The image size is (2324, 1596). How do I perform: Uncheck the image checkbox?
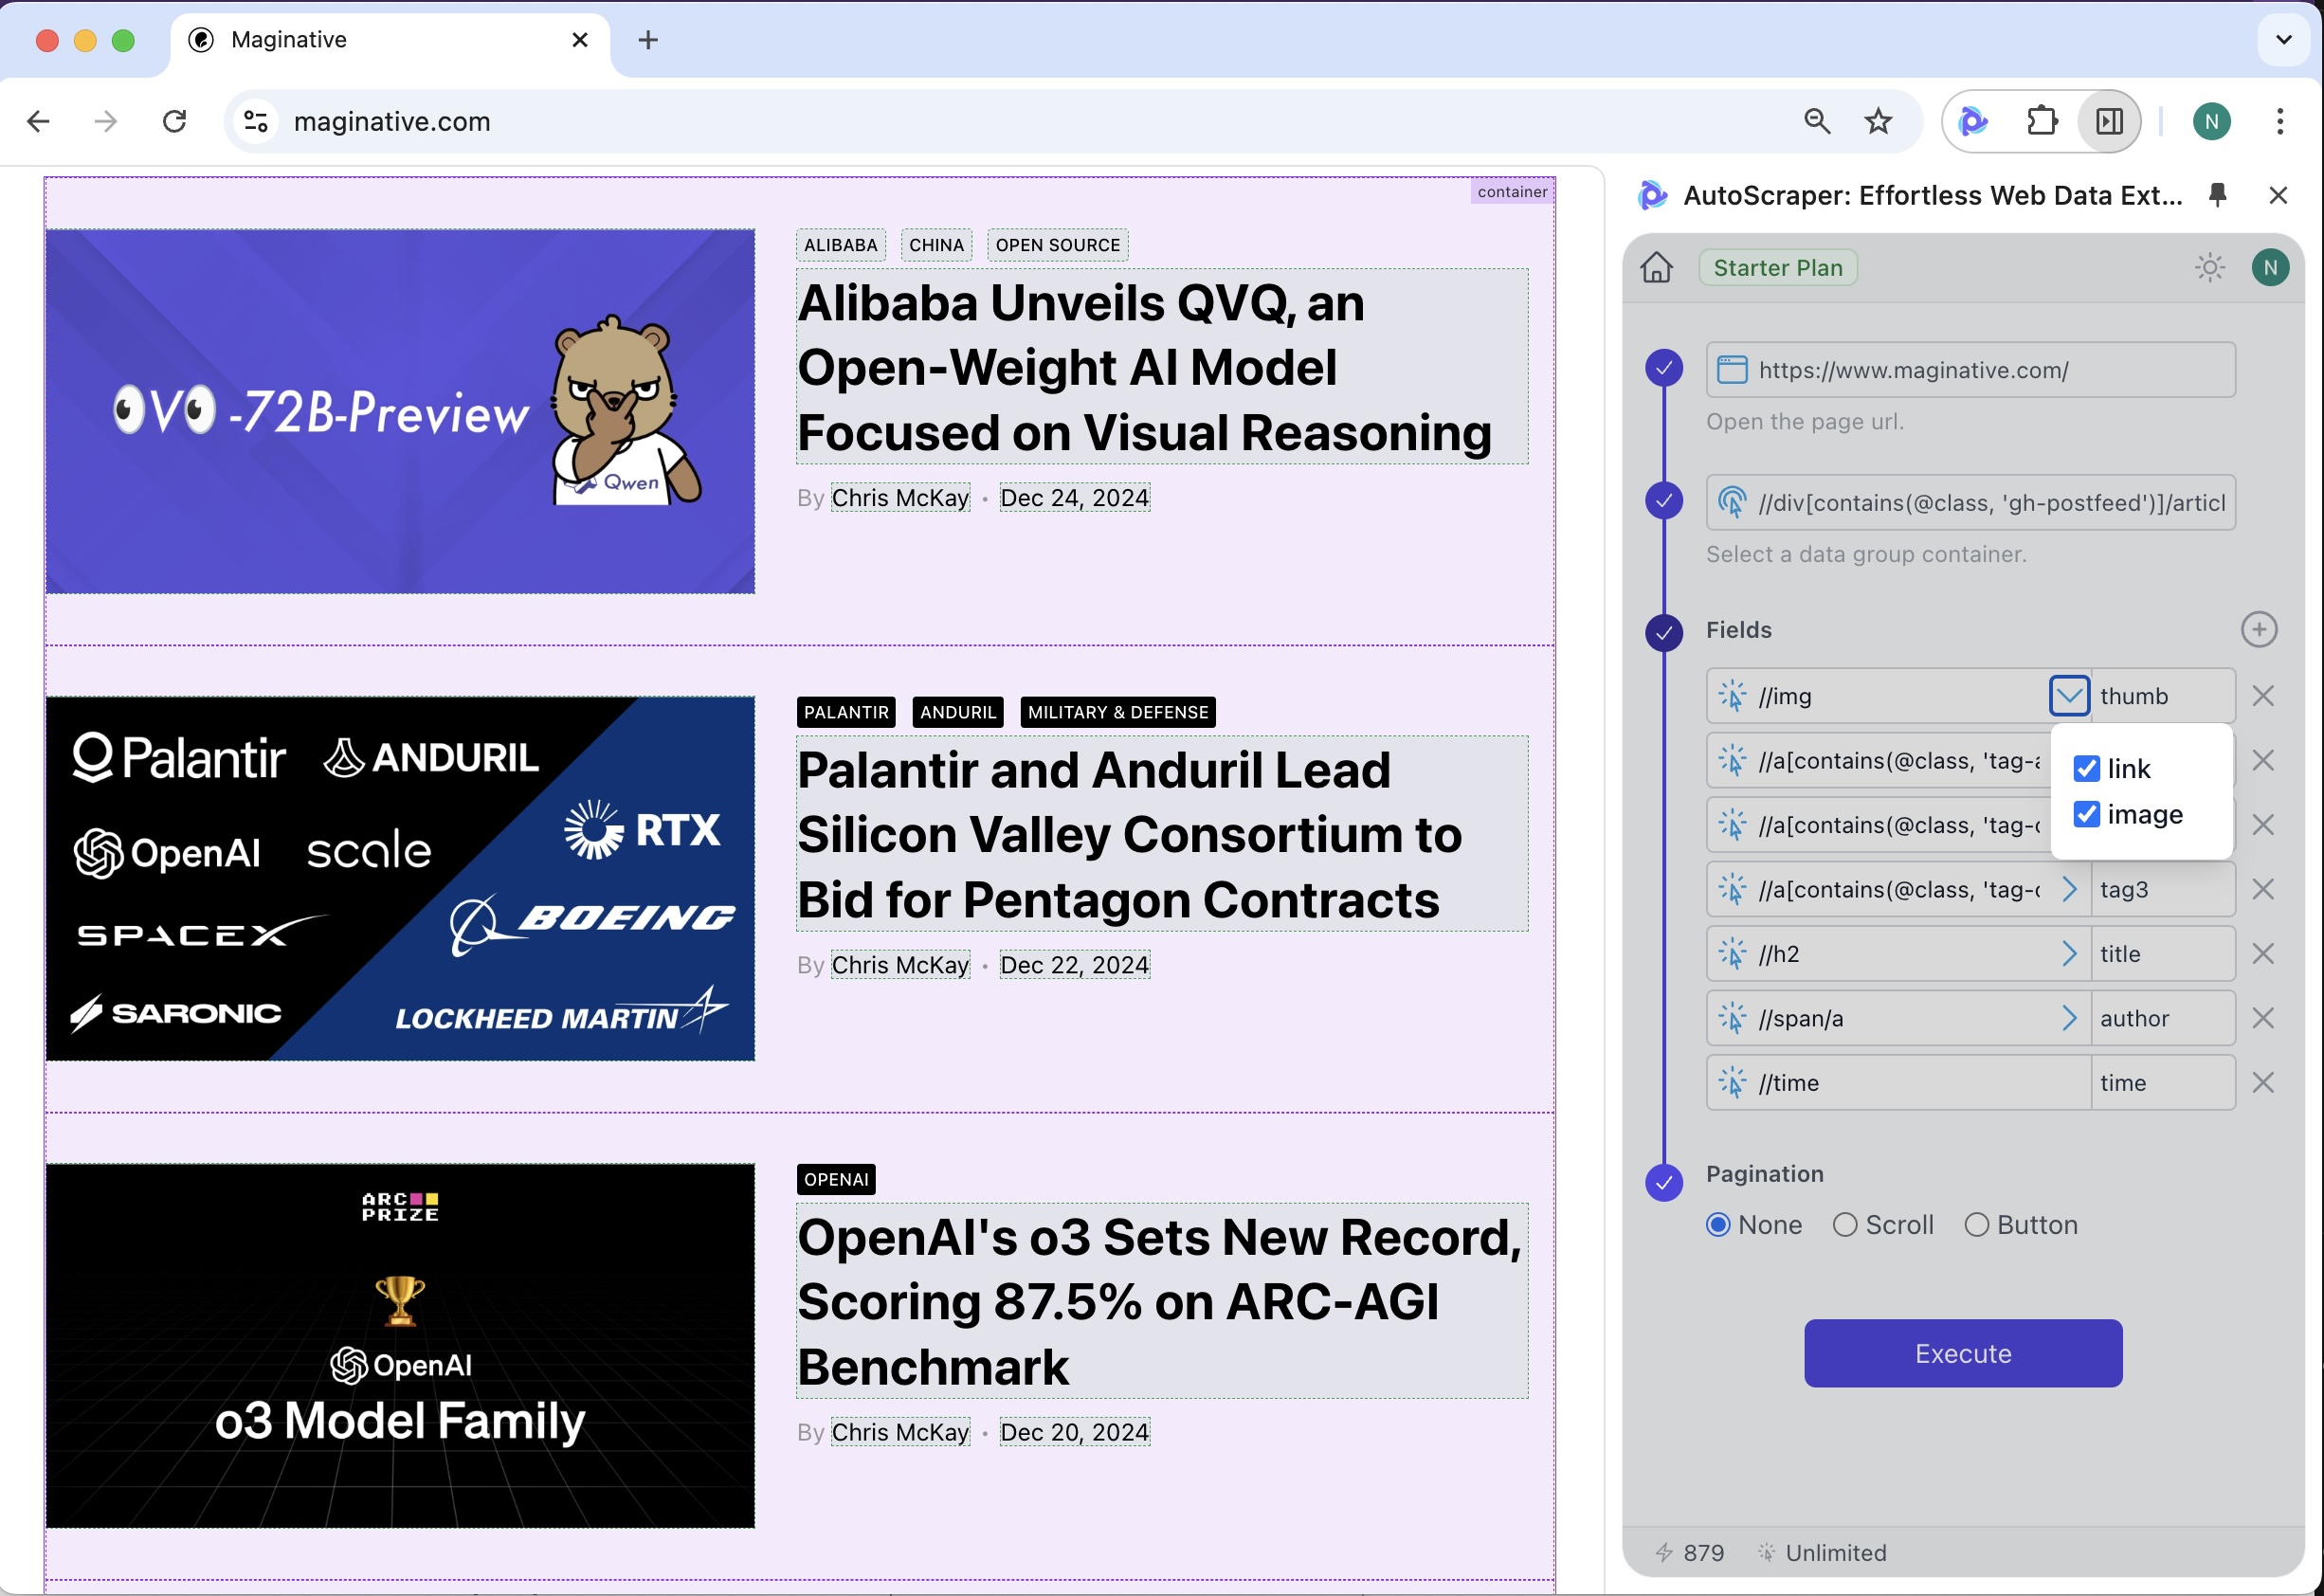(x=2086, y=814)
